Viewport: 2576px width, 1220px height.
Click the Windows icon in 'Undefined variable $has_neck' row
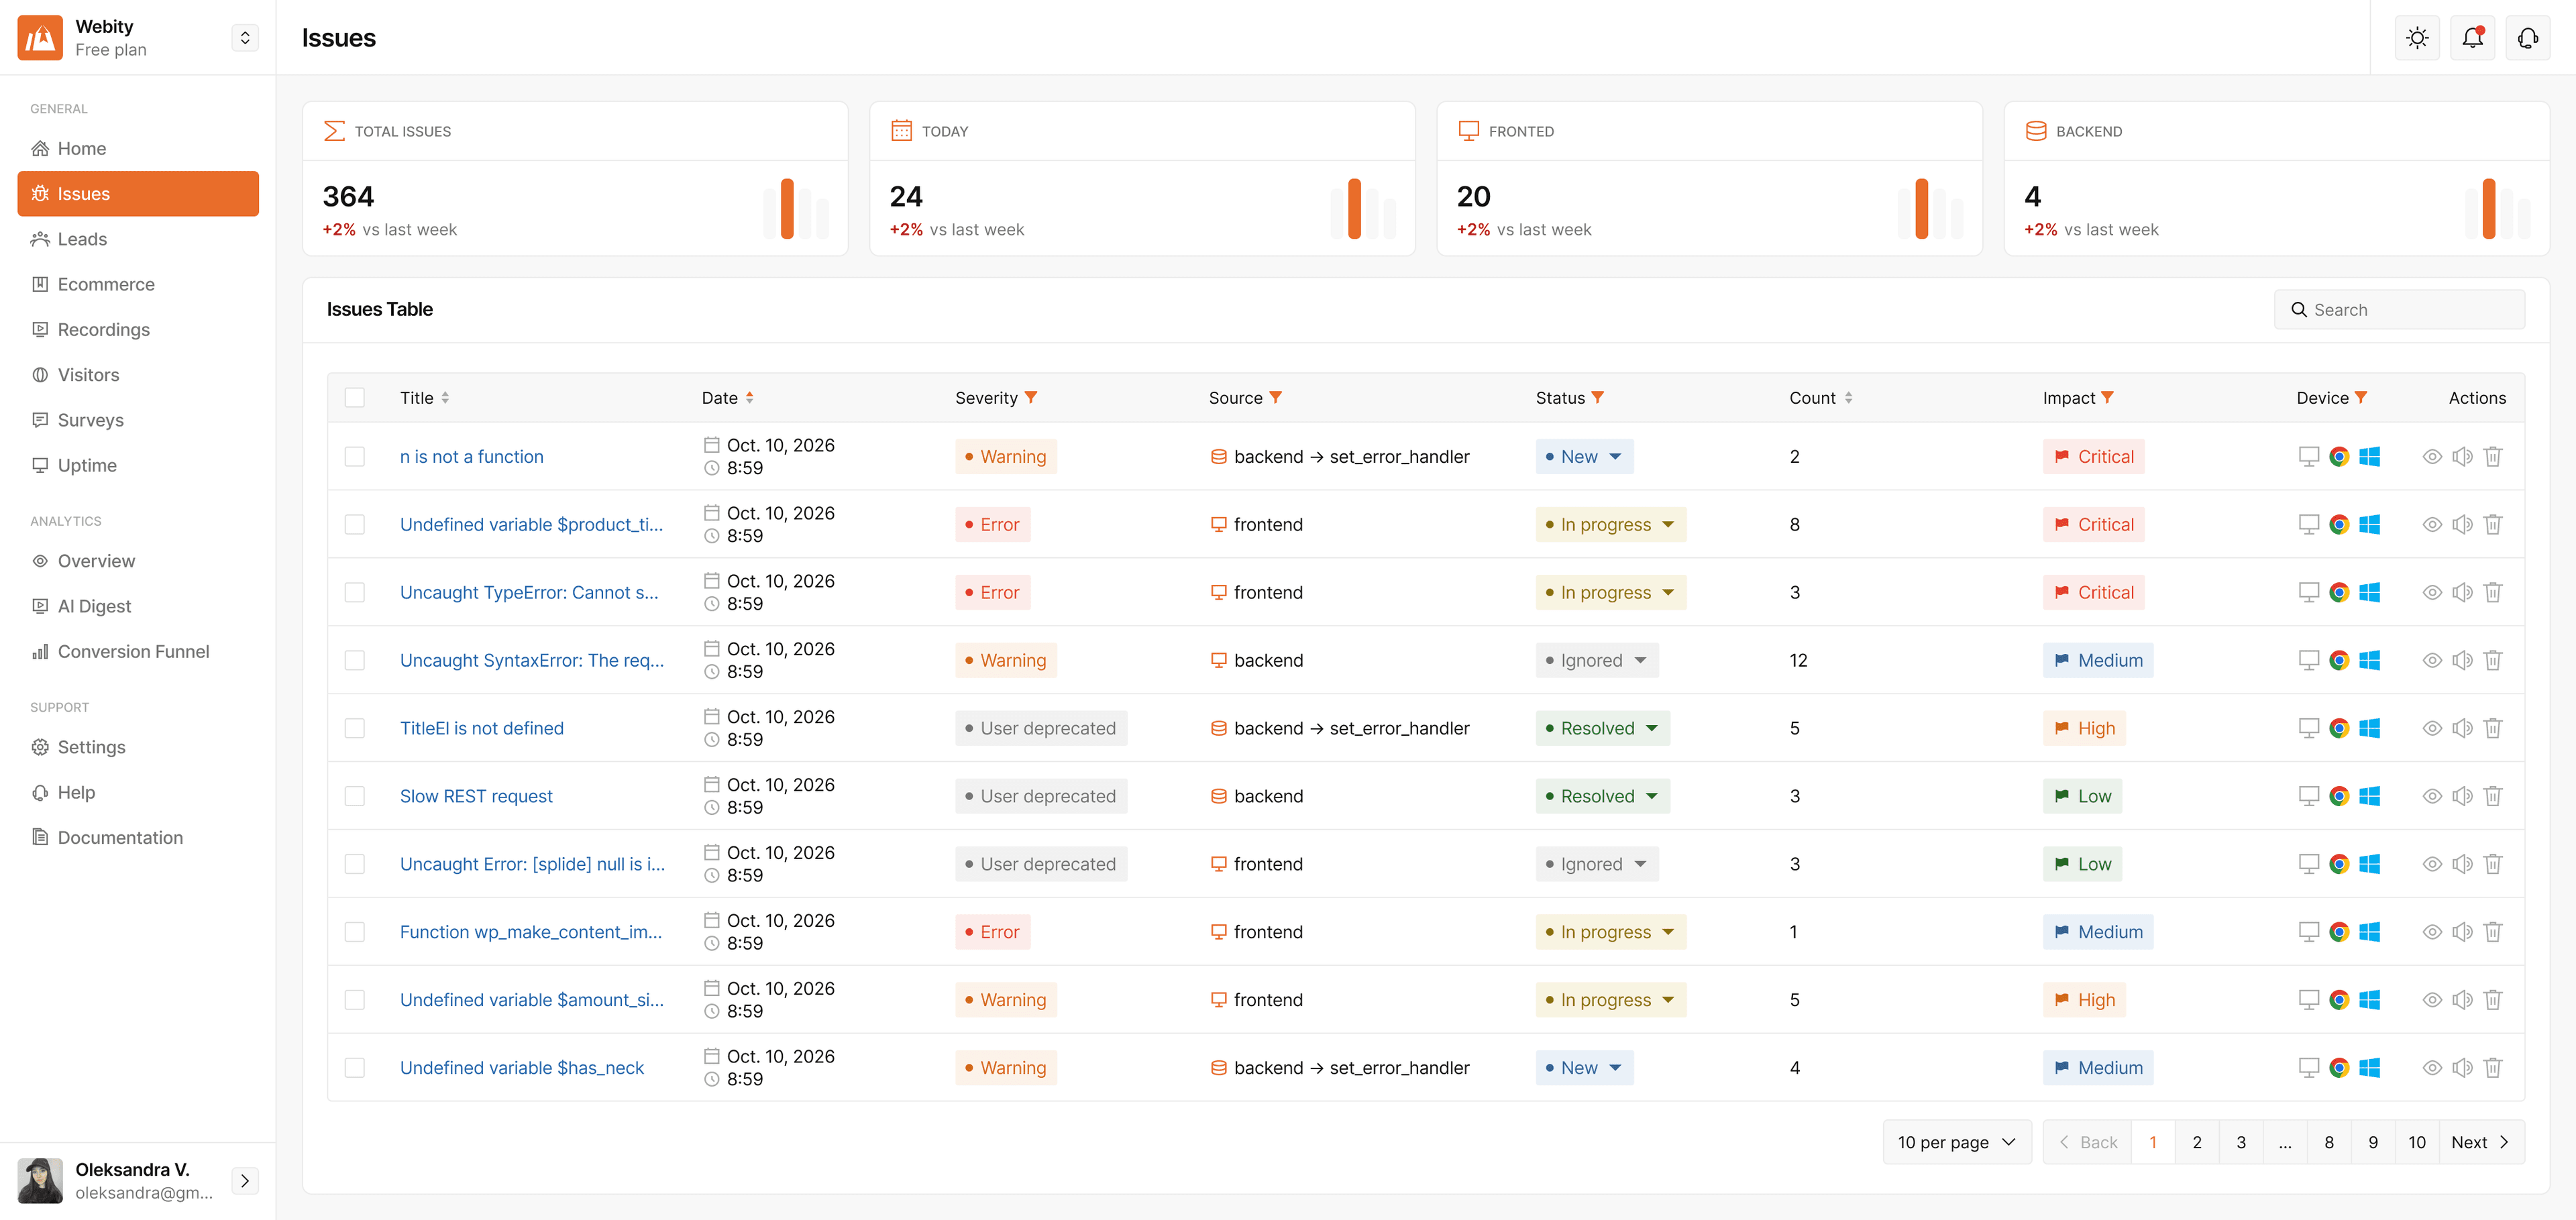[x=2369, y=1068]
